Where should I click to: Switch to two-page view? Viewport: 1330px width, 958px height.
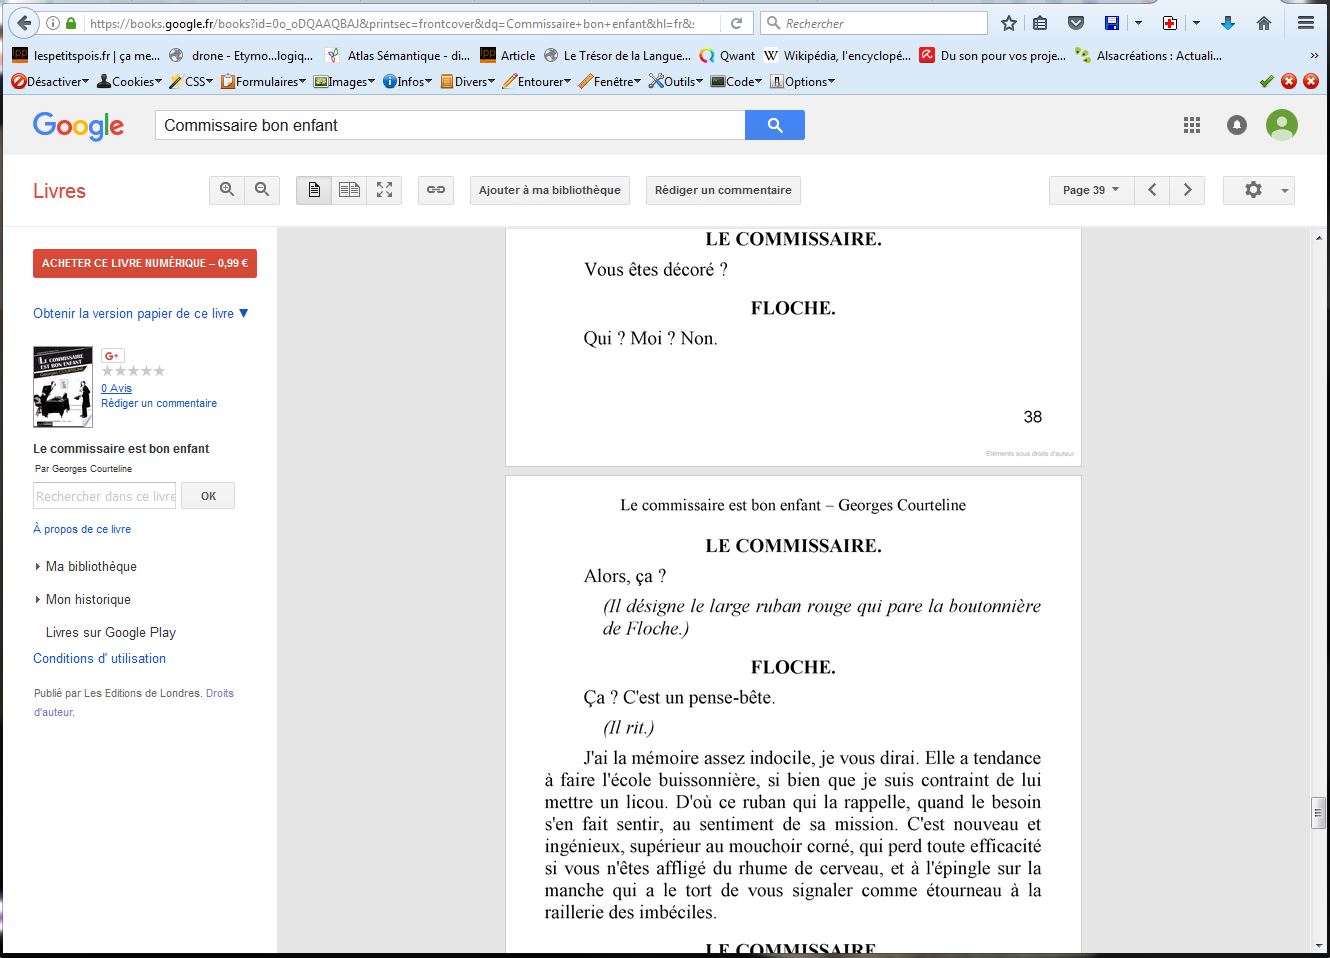coord(349,190)
